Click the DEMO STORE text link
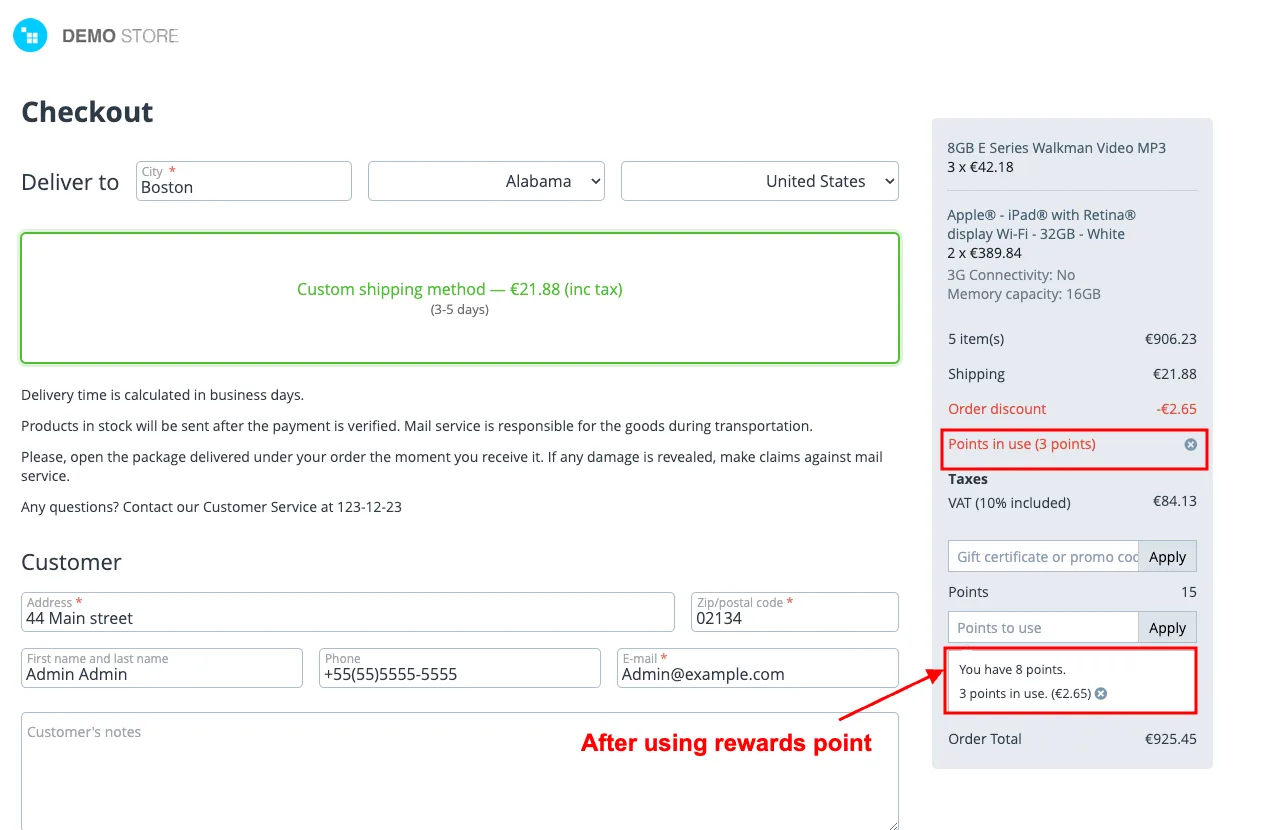This screenshot has width=1262, height=830. 120,36
